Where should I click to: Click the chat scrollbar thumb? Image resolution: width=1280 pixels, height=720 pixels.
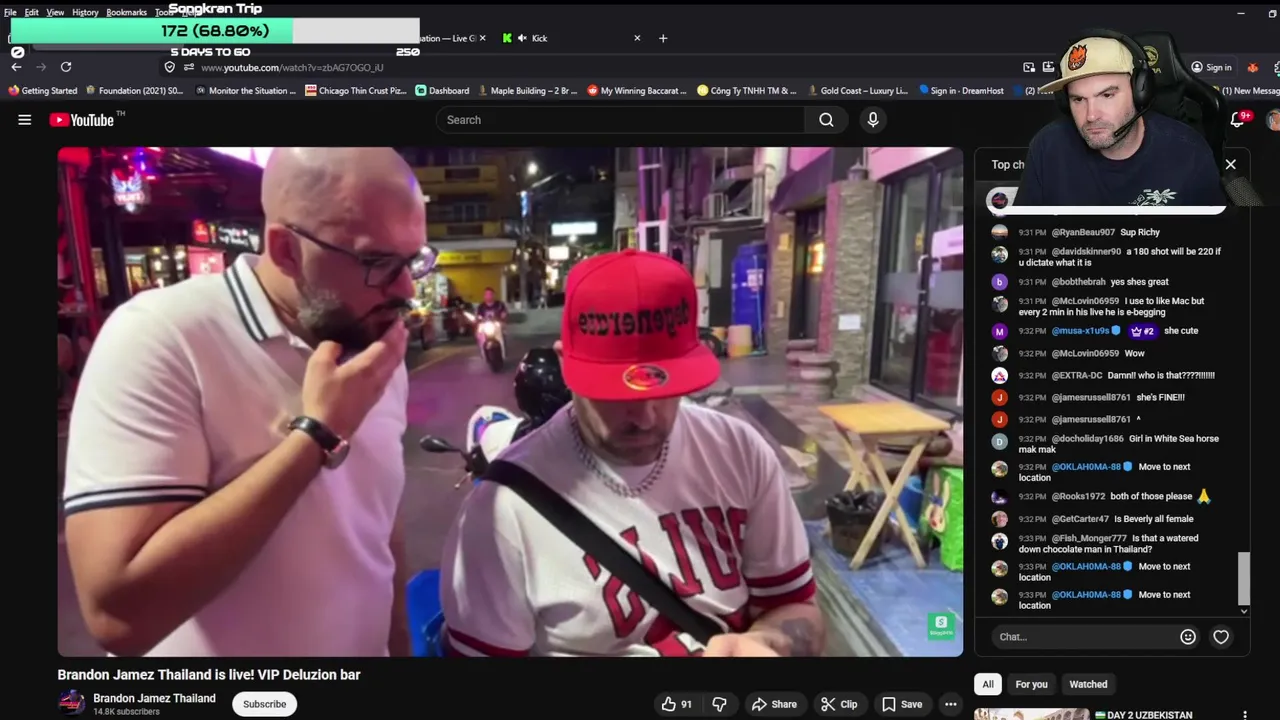tap(1244, 578)
